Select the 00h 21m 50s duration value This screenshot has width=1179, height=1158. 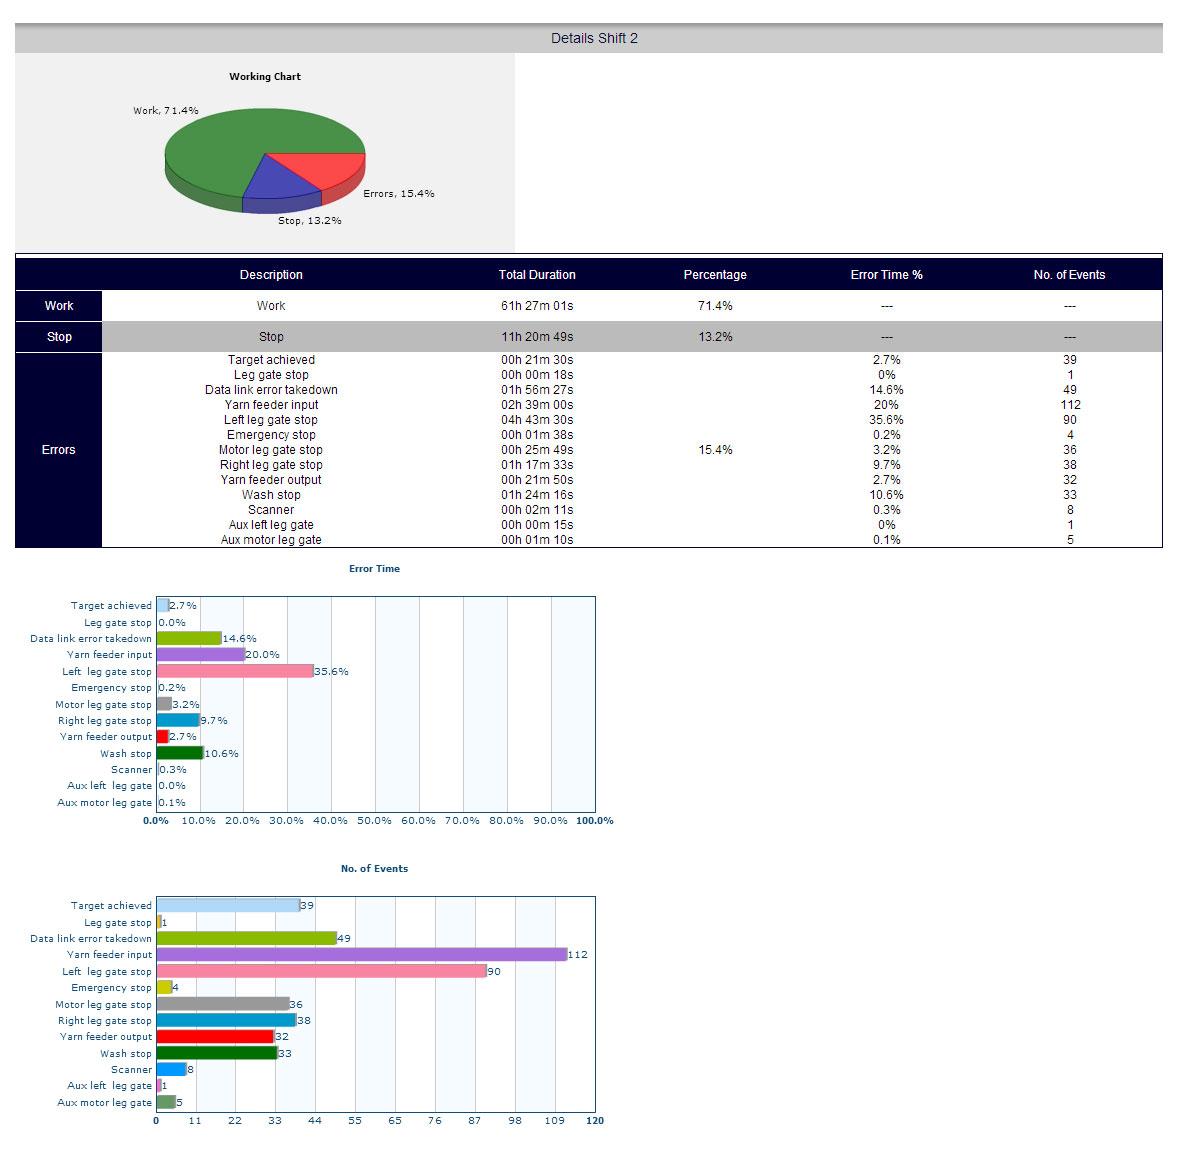tap(537, 480)
